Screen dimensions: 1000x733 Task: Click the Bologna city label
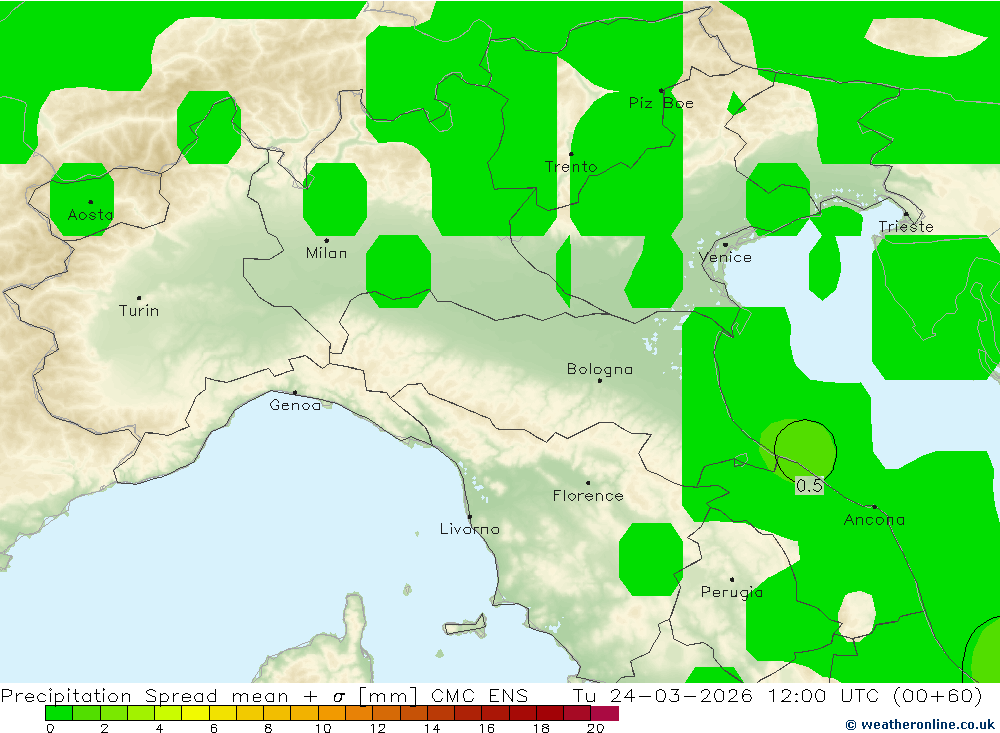599,369
